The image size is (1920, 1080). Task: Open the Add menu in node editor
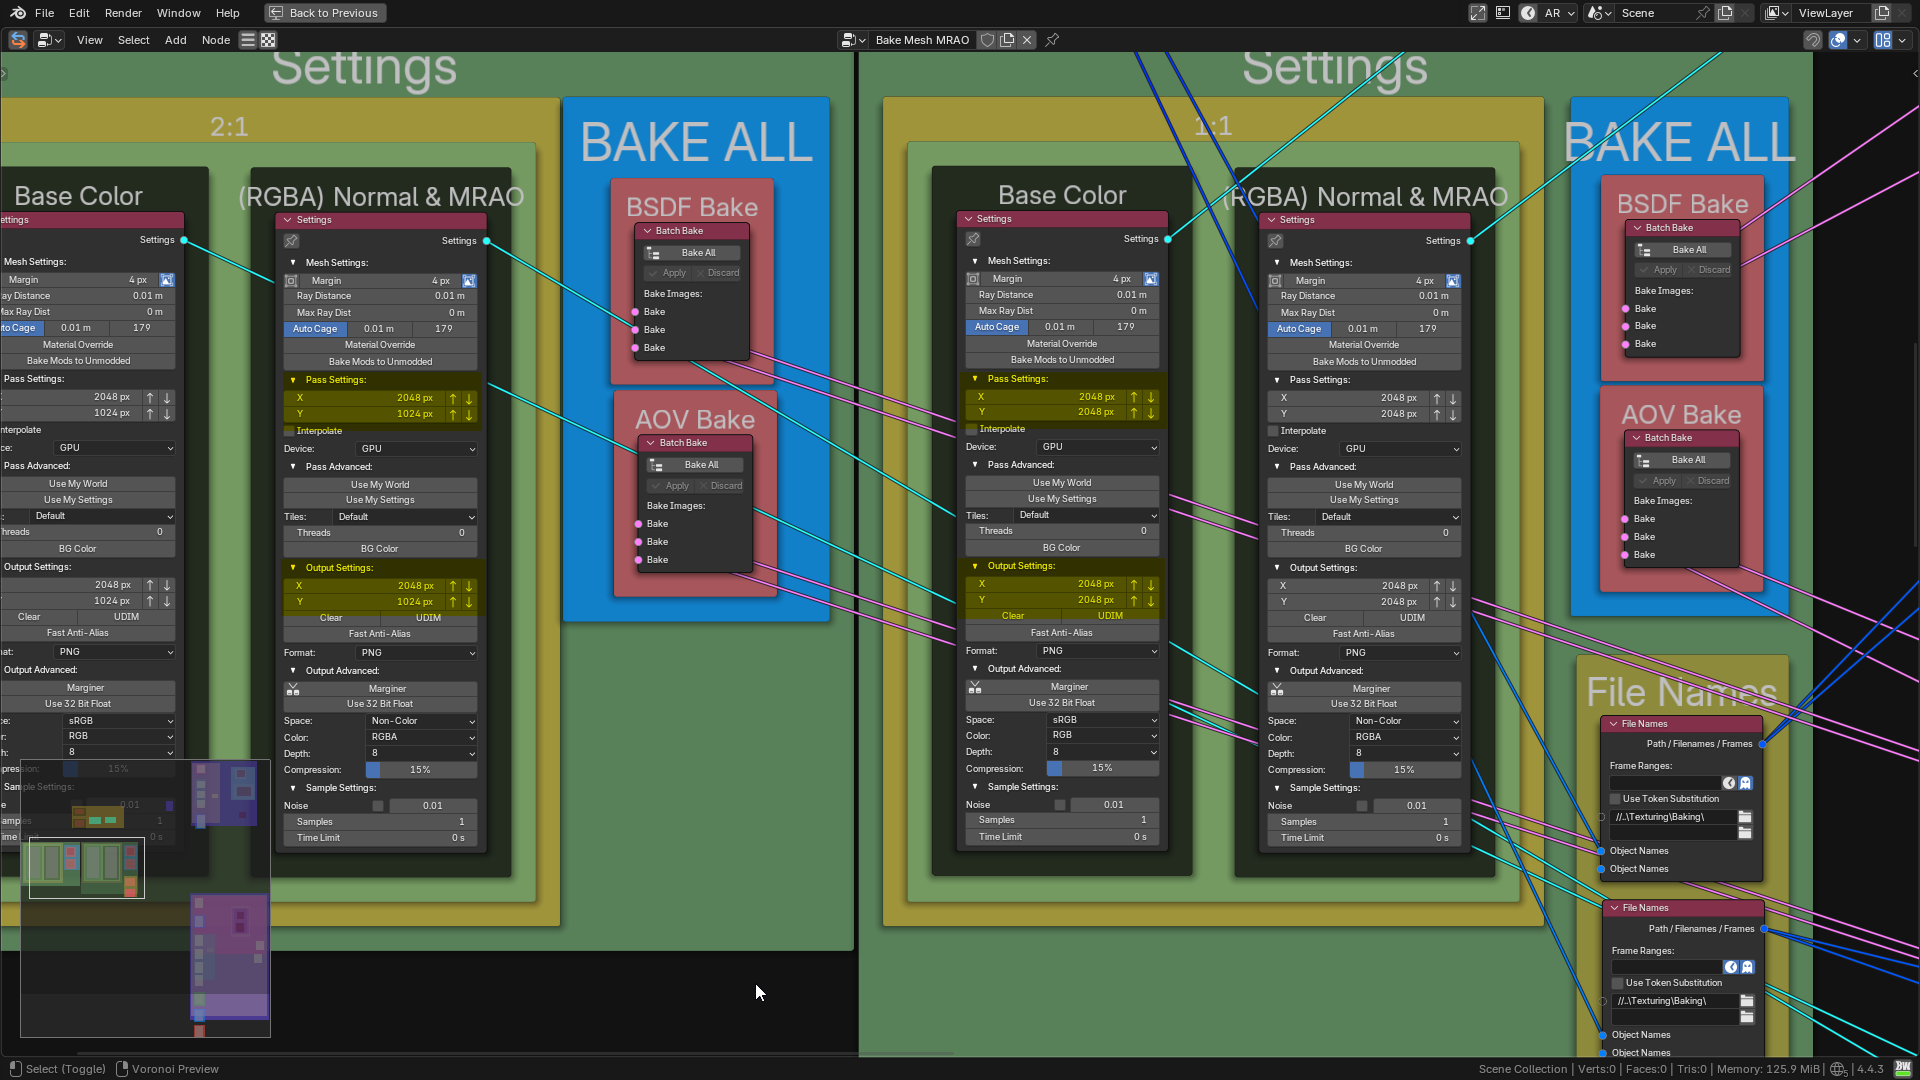[176, 40]
